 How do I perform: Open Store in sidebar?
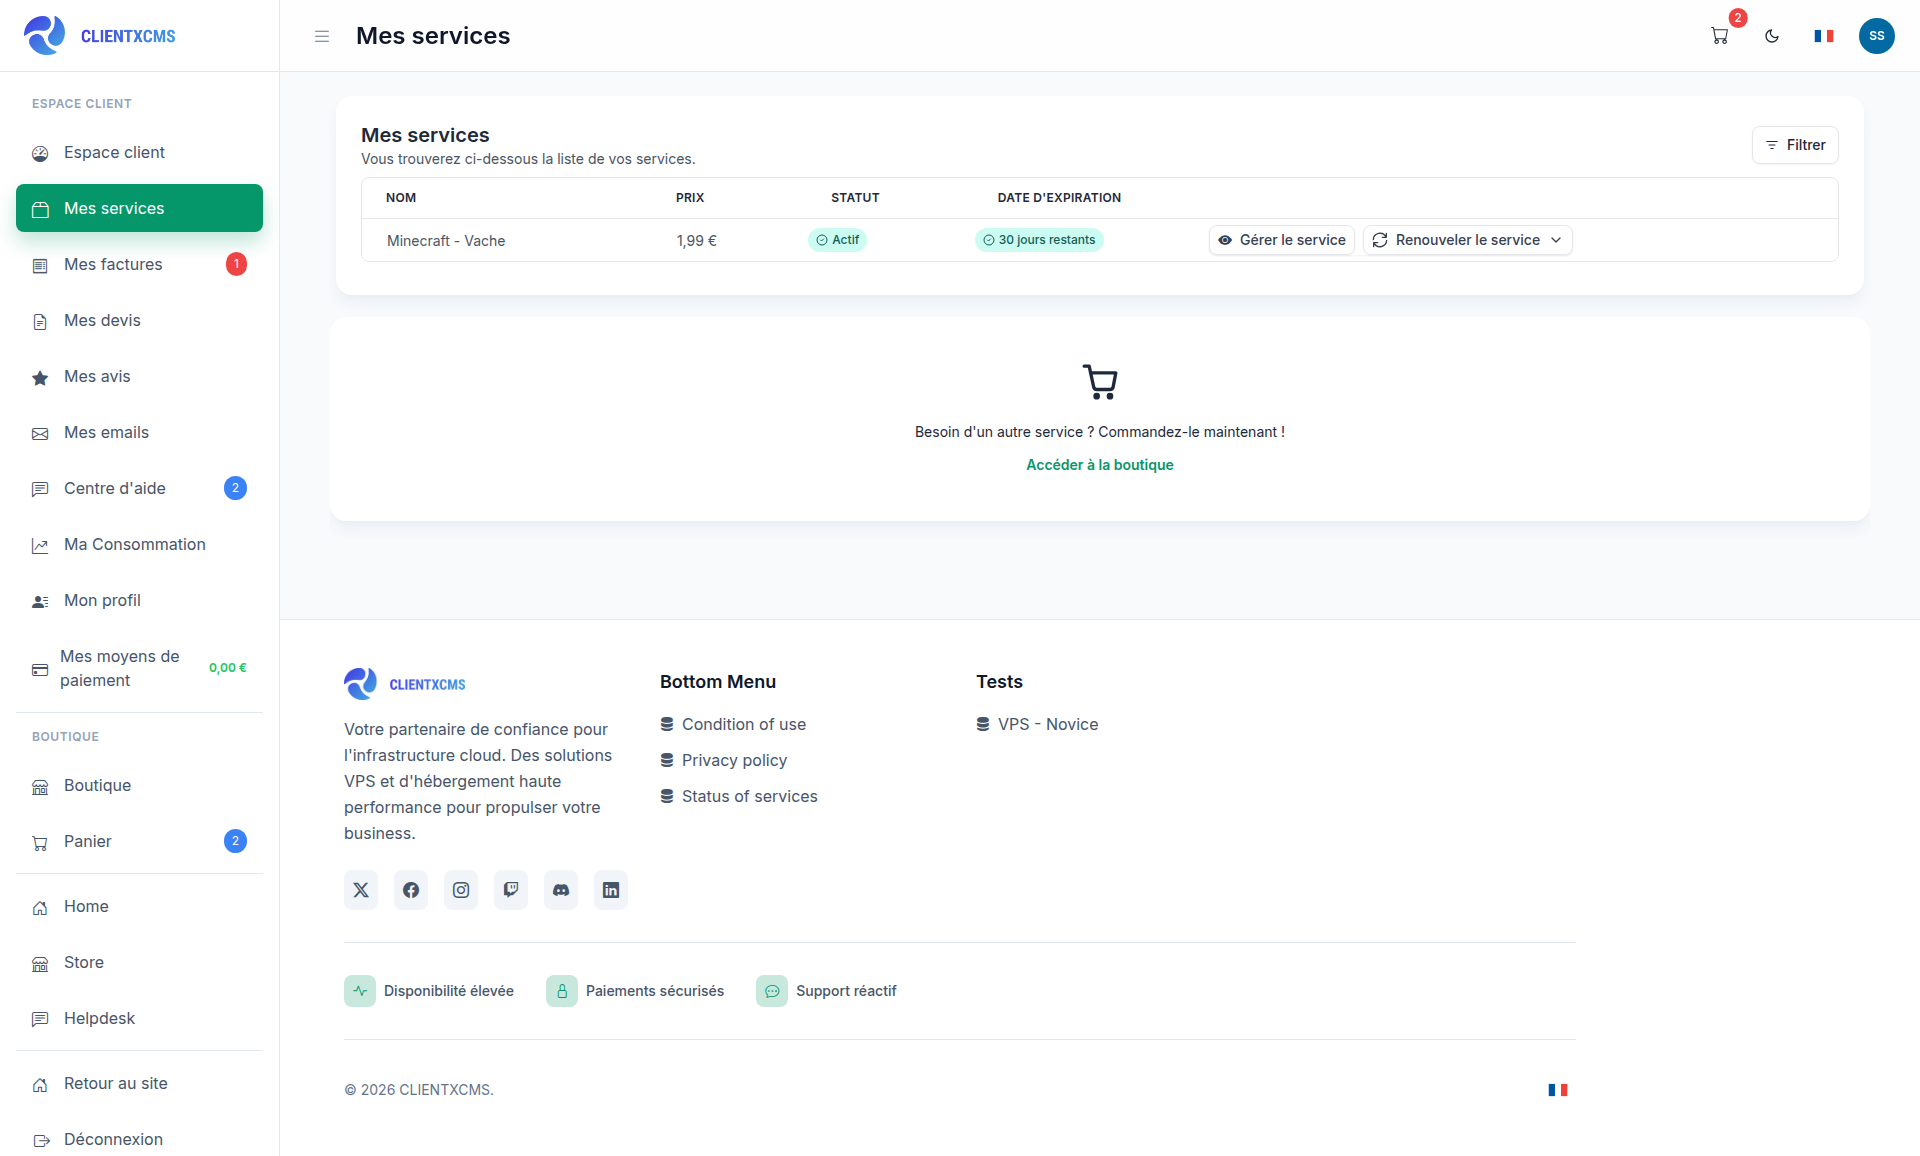[x=140, y=962]
